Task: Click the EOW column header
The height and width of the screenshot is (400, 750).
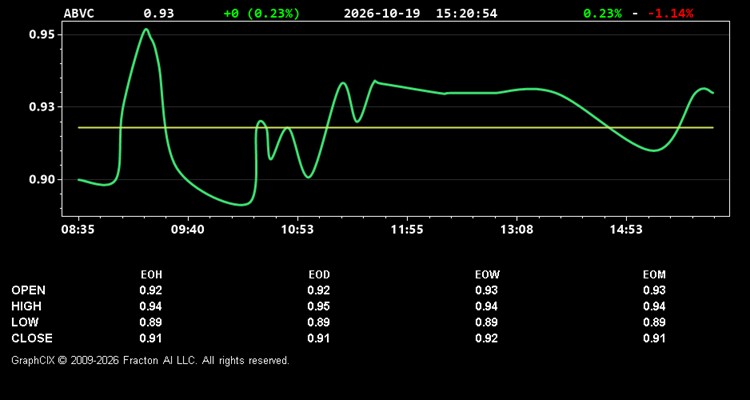Action: pos(487,275)
